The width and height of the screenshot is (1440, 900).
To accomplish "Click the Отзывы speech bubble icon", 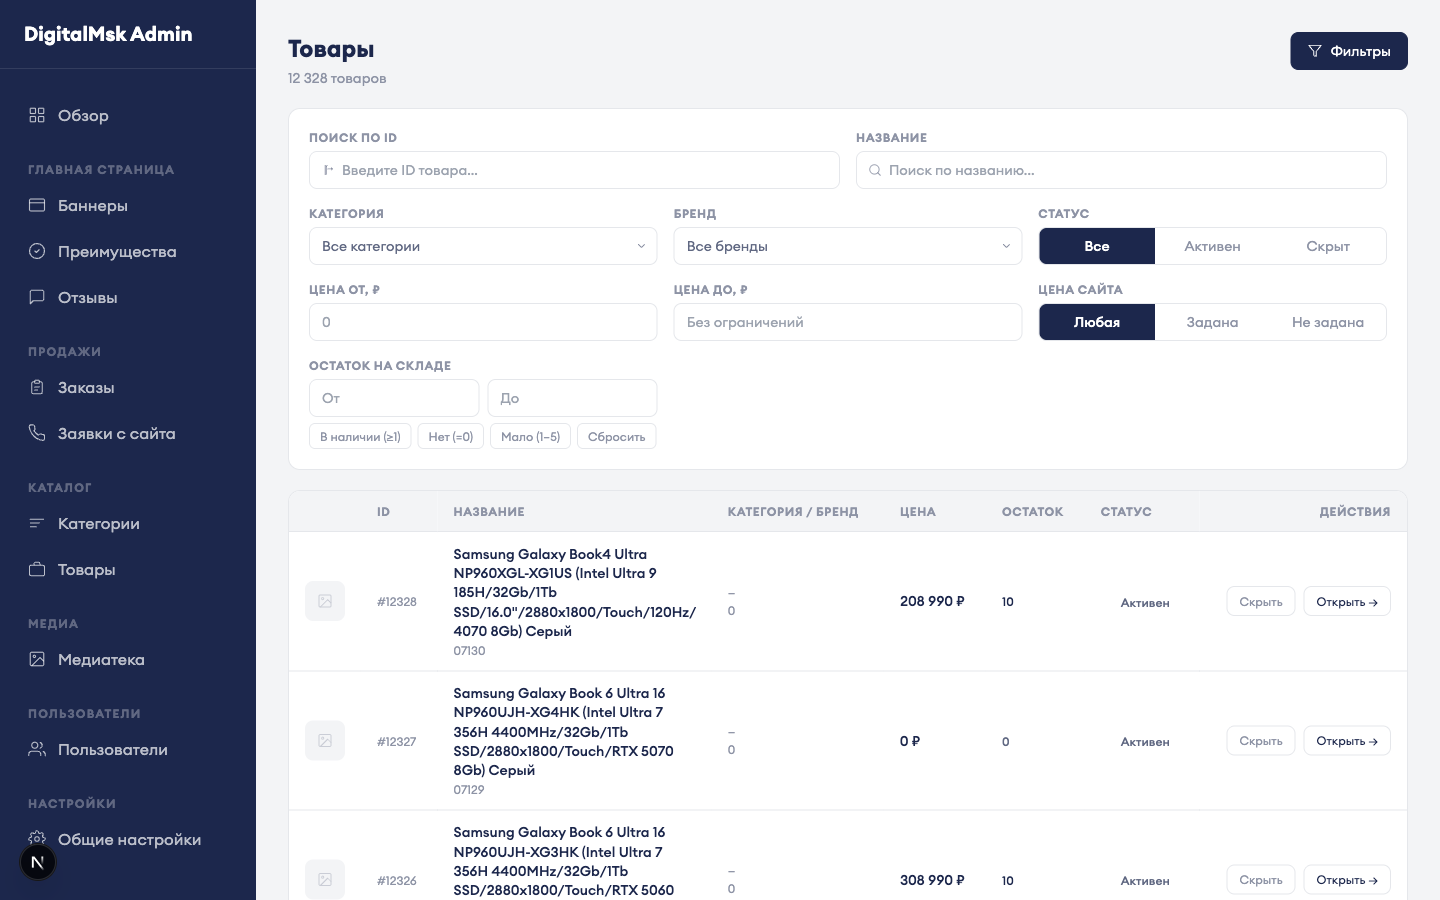I will point(37,297).
